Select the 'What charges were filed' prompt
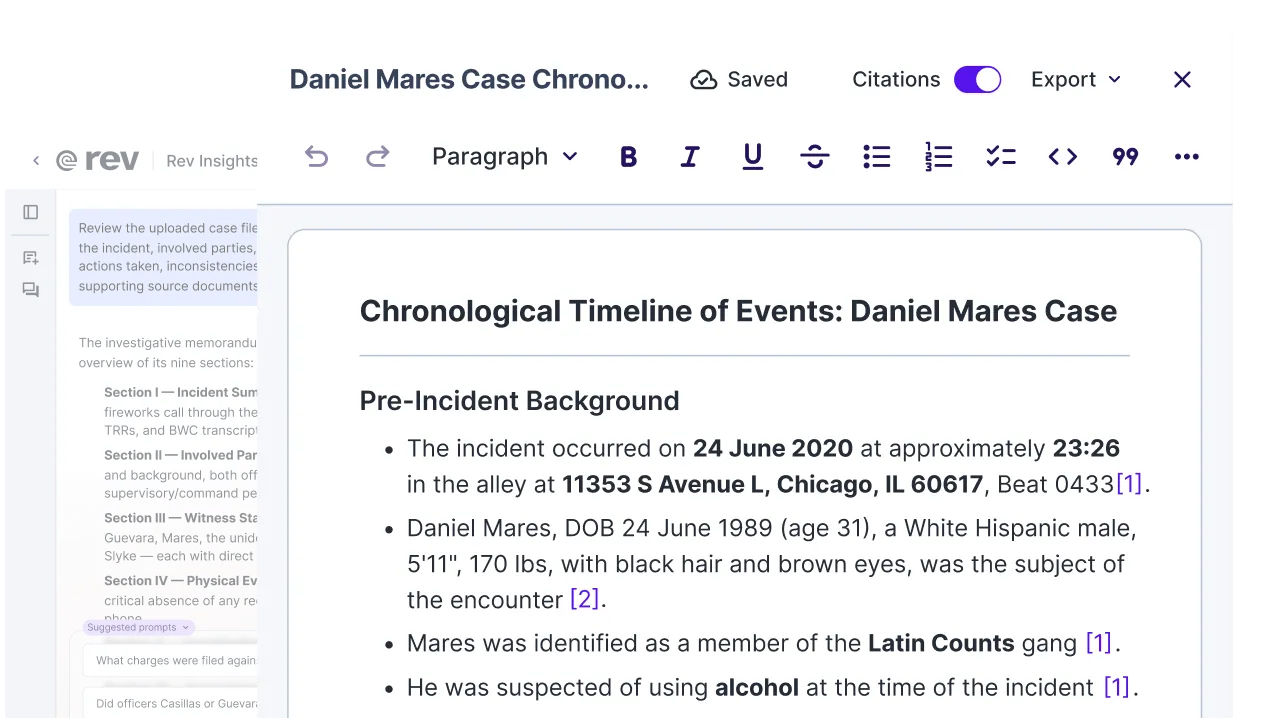The image size is (1277, 718). [170, 660]
